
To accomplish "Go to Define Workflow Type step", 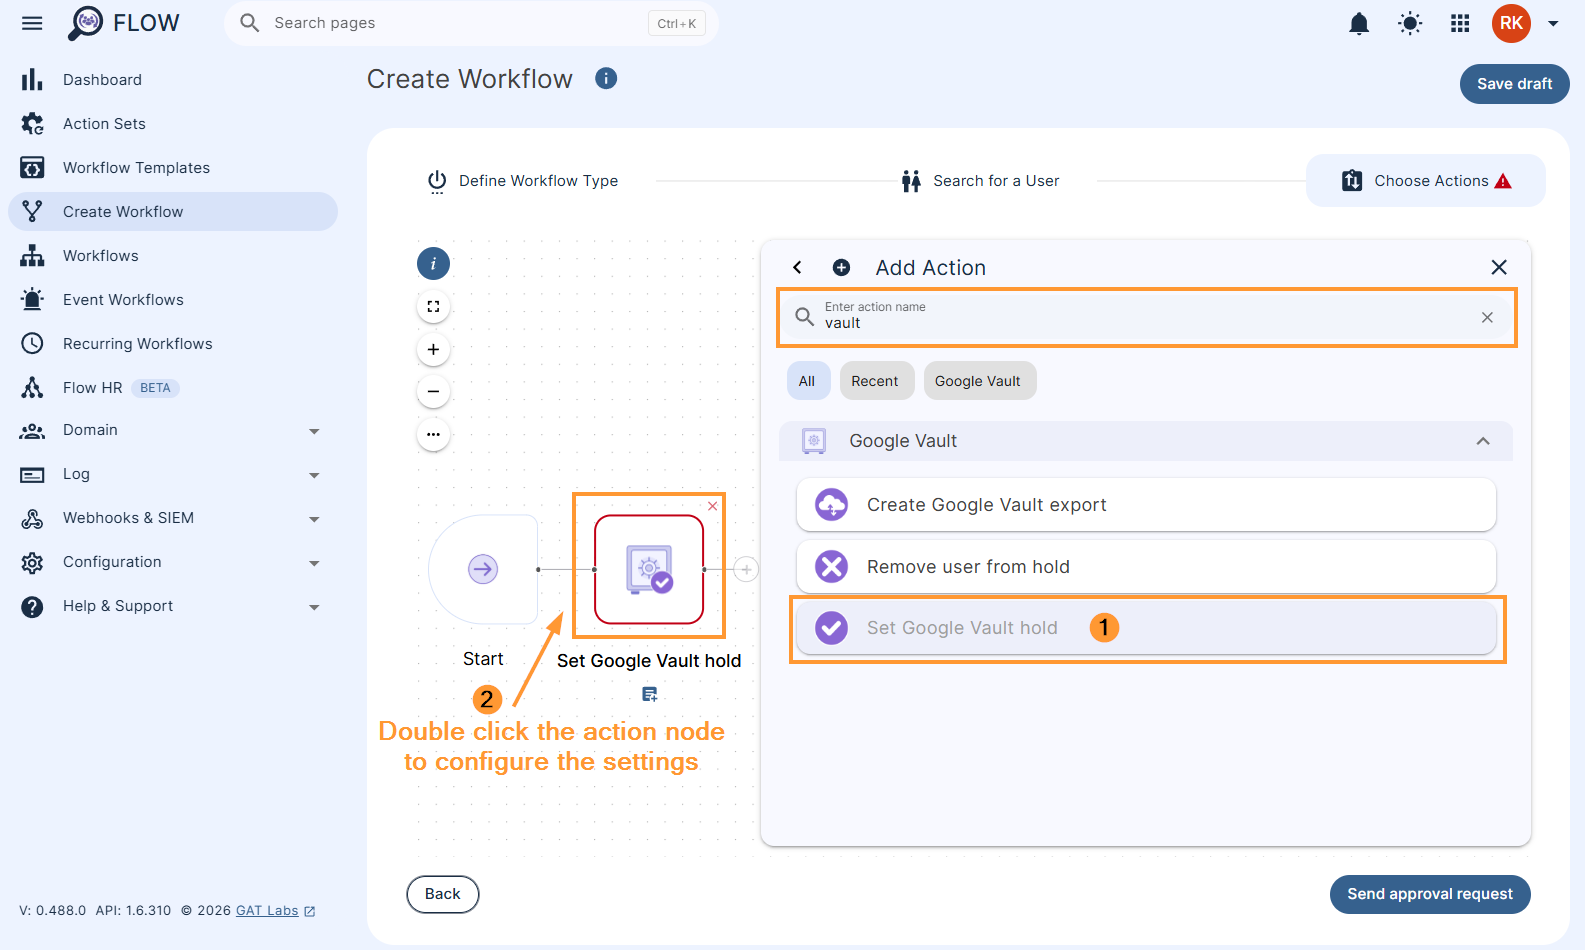I will (522, 181).
